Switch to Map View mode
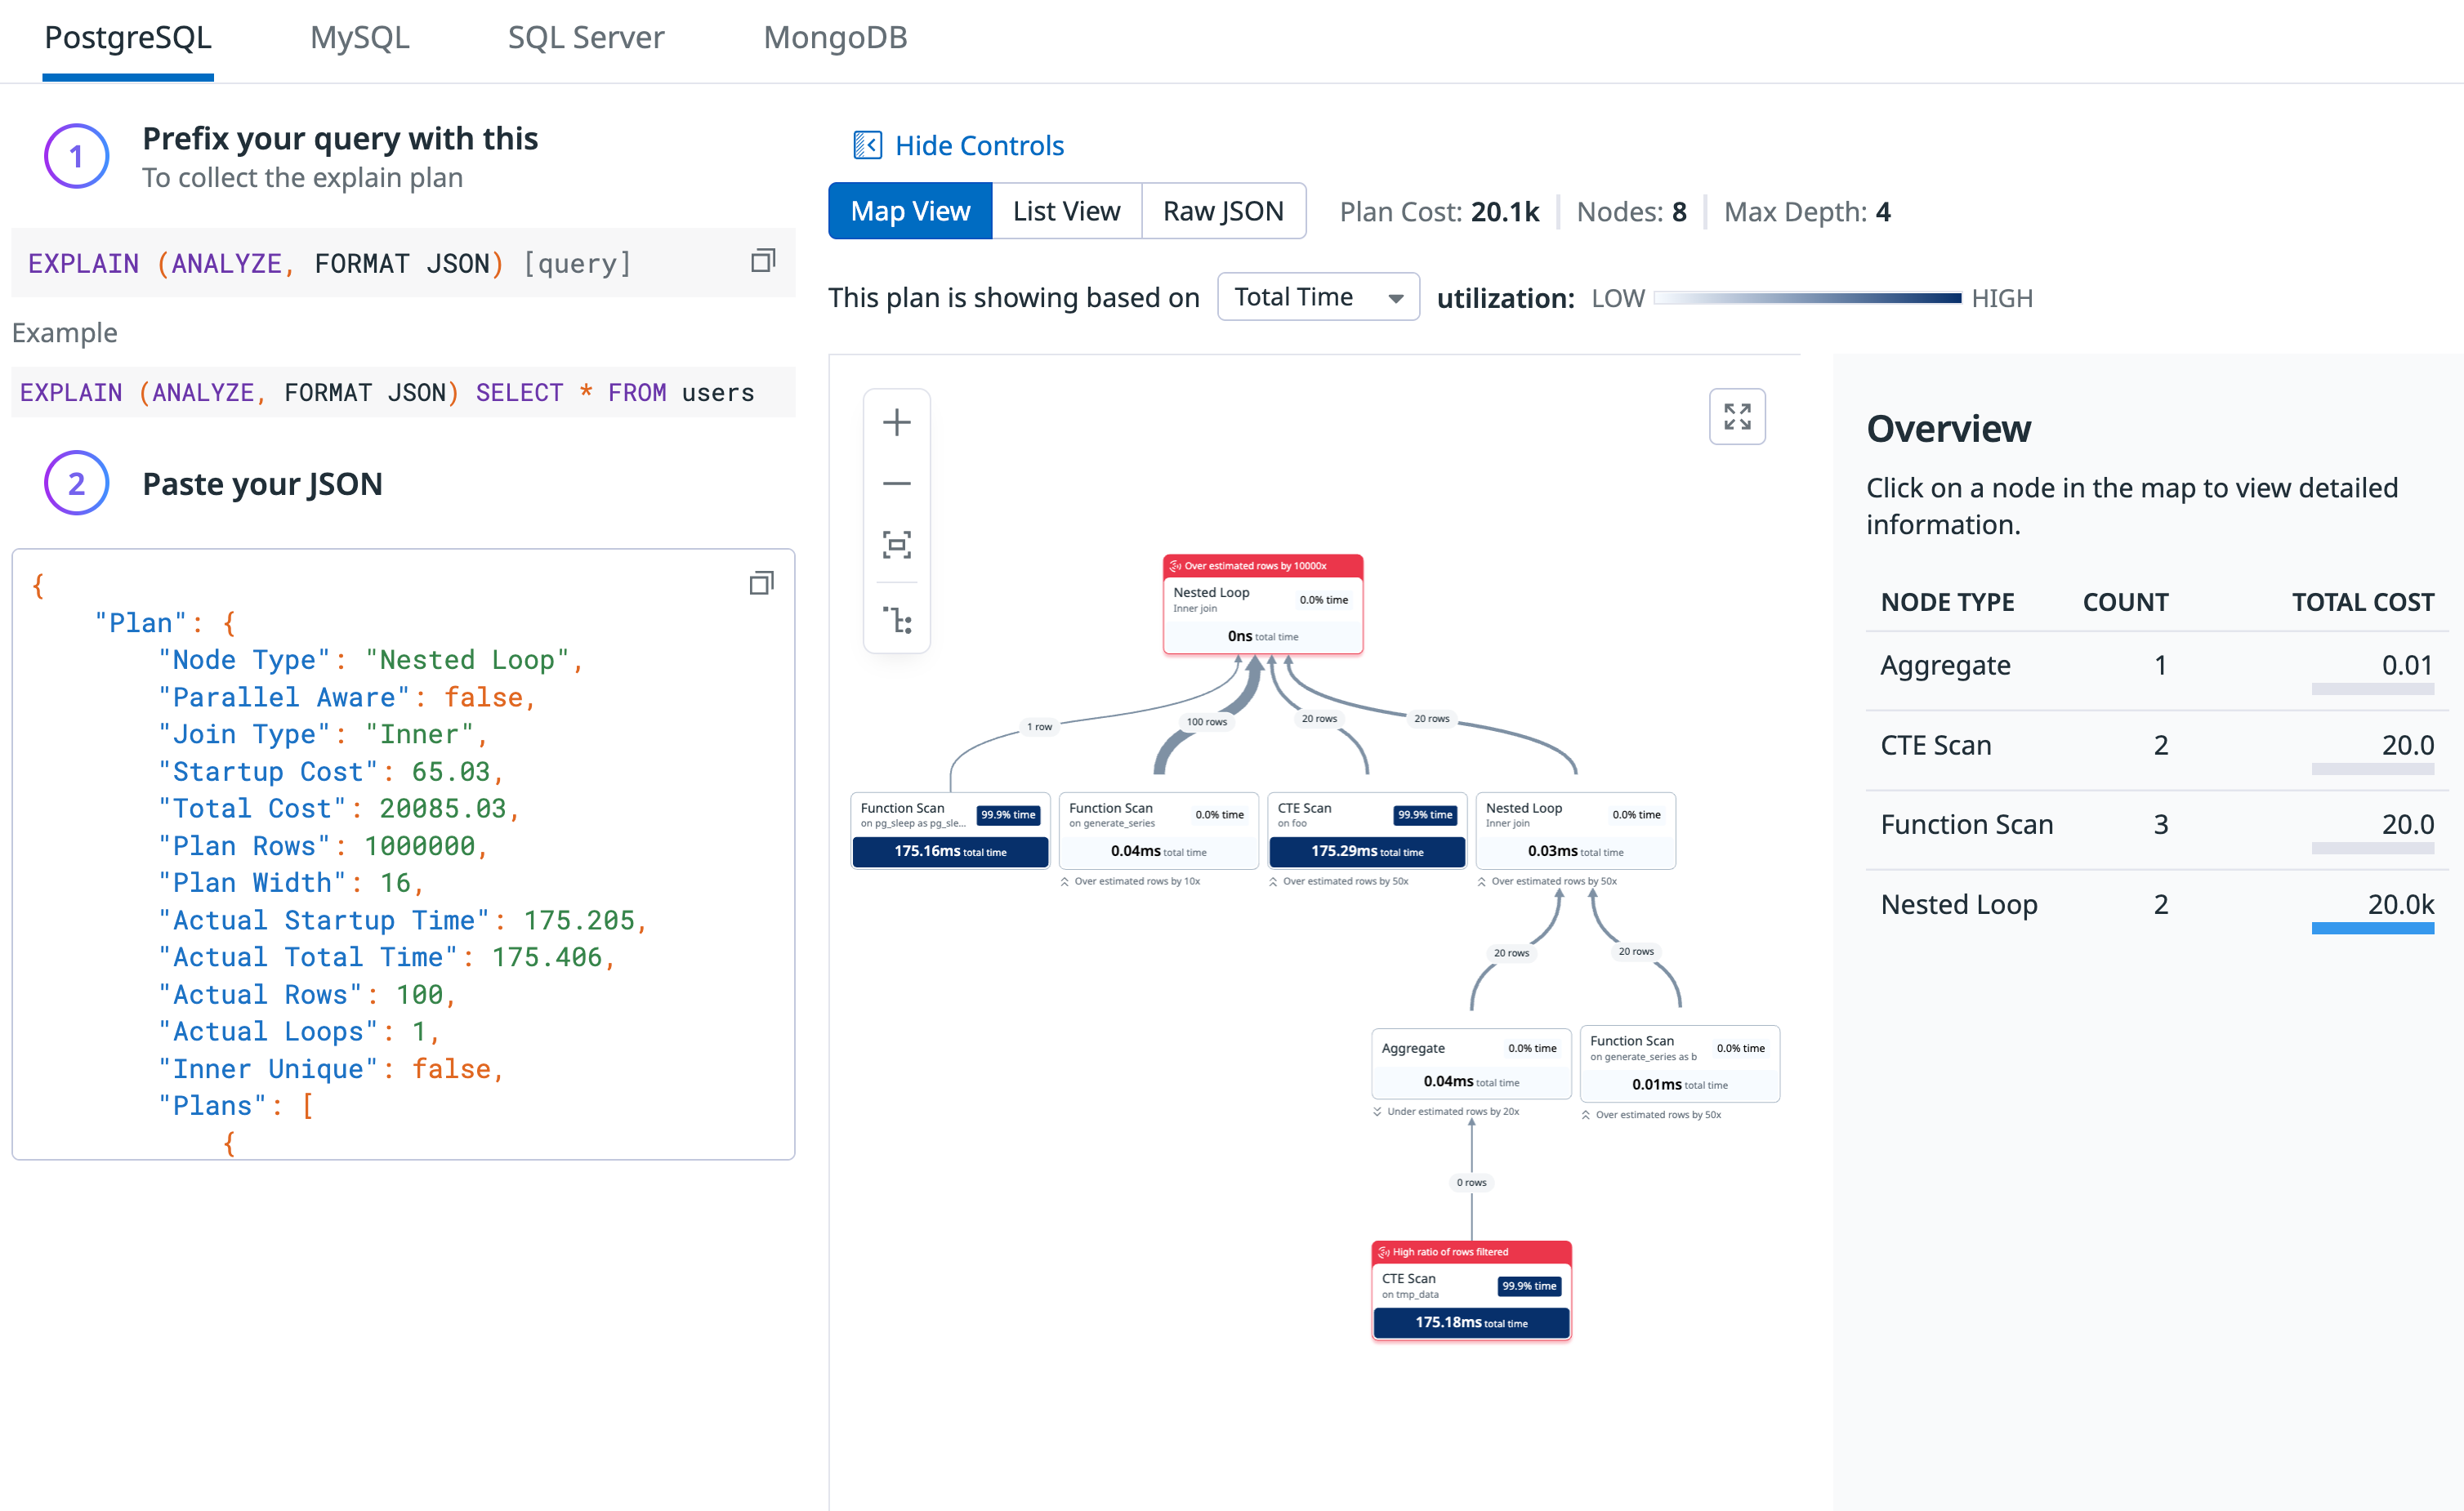The width and height of the screenshot is (2464, 1511). click(x=910, y=211)
